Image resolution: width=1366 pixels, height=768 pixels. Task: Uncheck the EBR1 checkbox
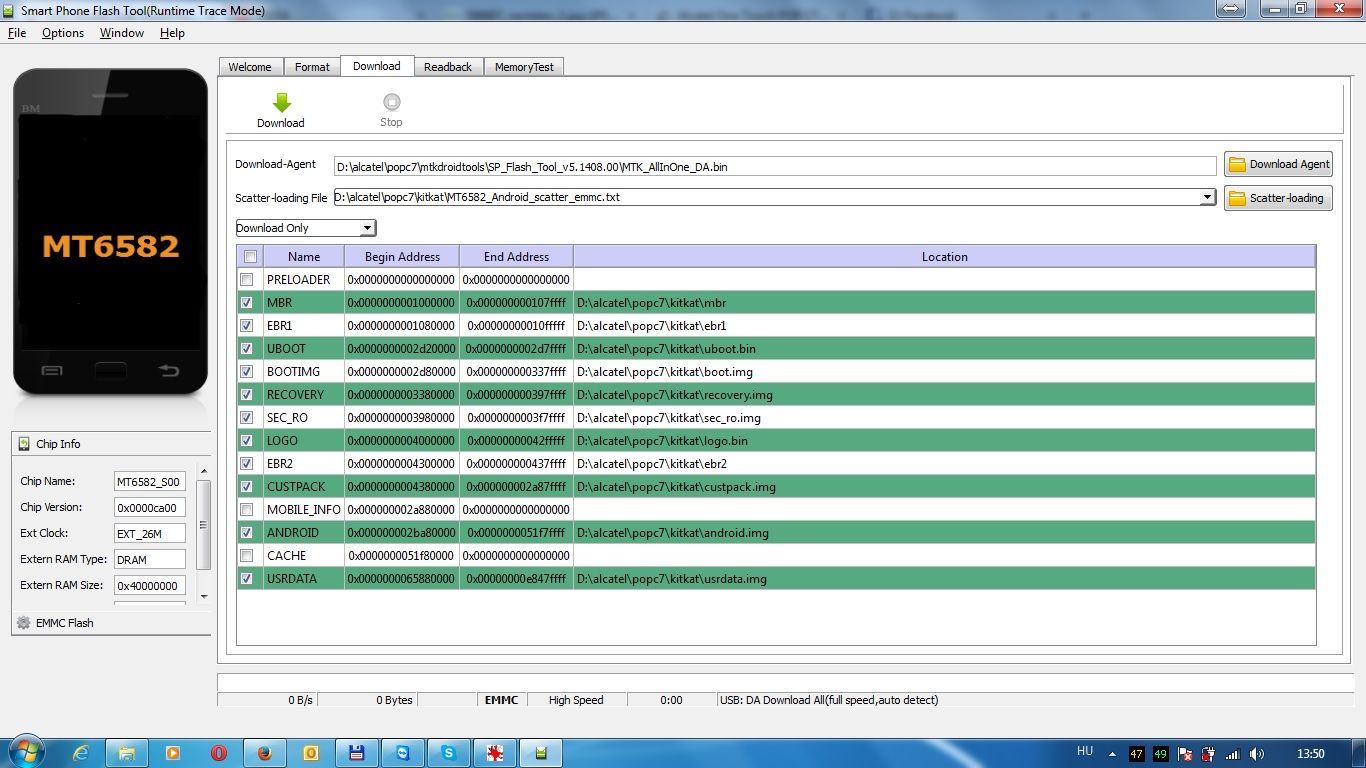tap(247, 326)
